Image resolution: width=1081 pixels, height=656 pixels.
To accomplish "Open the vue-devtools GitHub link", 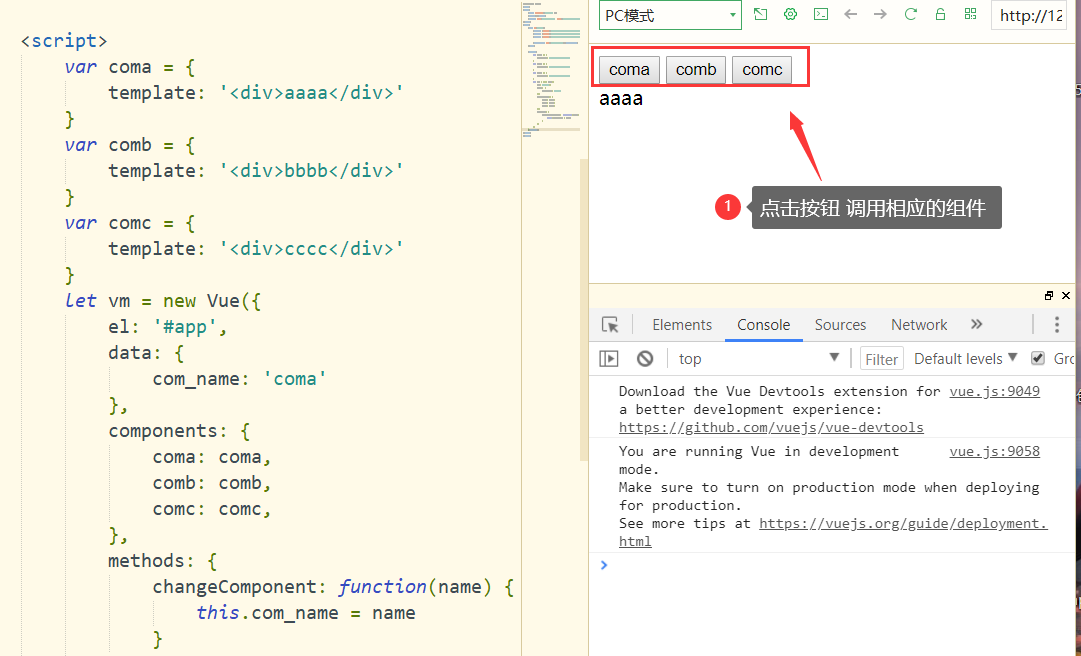I will coord(771,427).
